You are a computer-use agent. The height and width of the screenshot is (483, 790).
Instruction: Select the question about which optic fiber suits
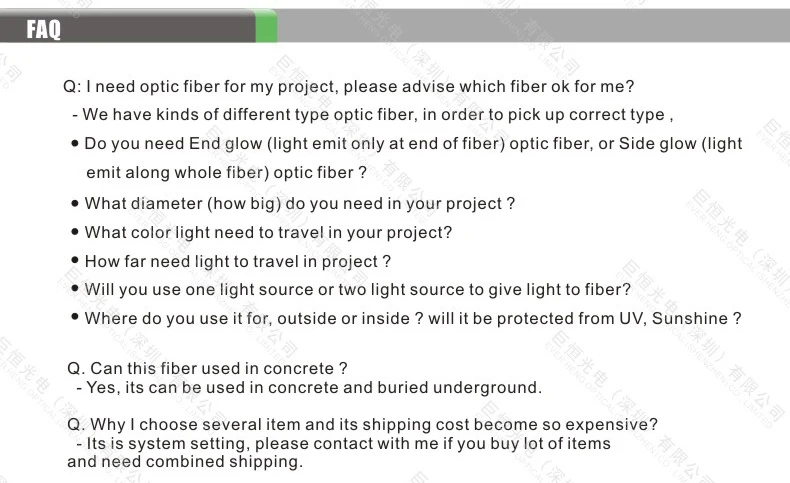point(349,87)
